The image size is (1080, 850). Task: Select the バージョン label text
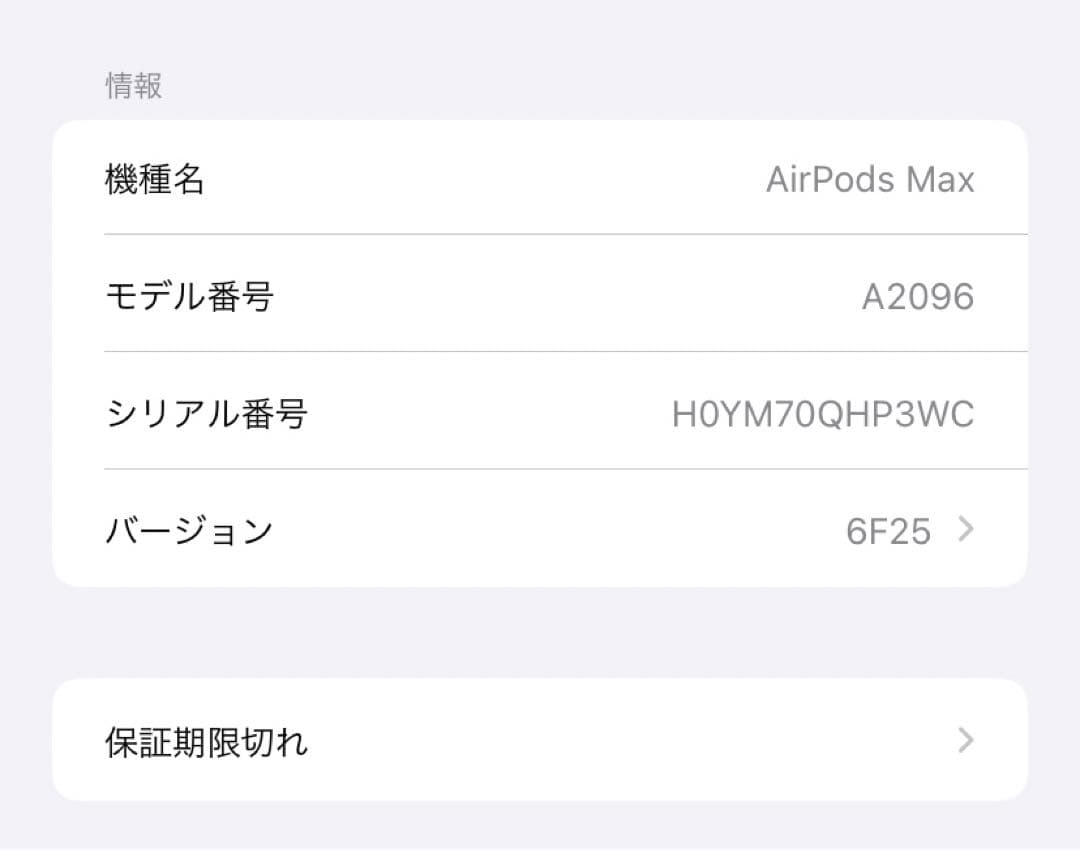189,530
